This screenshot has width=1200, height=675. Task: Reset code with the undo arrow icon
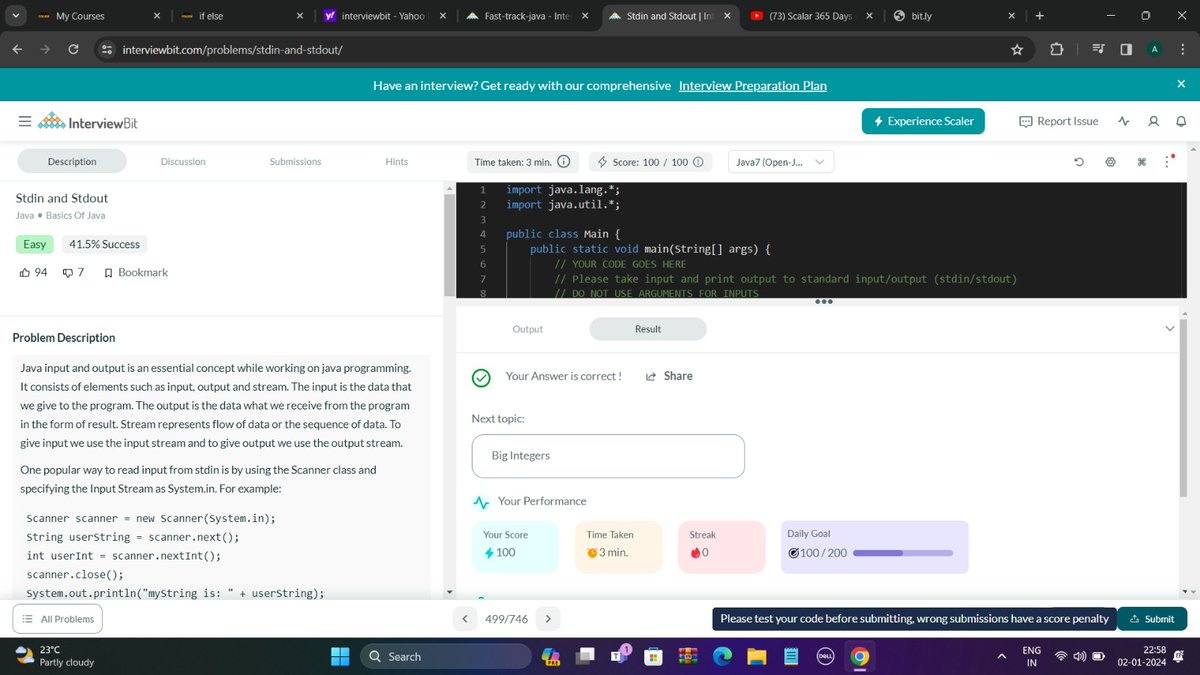click(1079, 162)
